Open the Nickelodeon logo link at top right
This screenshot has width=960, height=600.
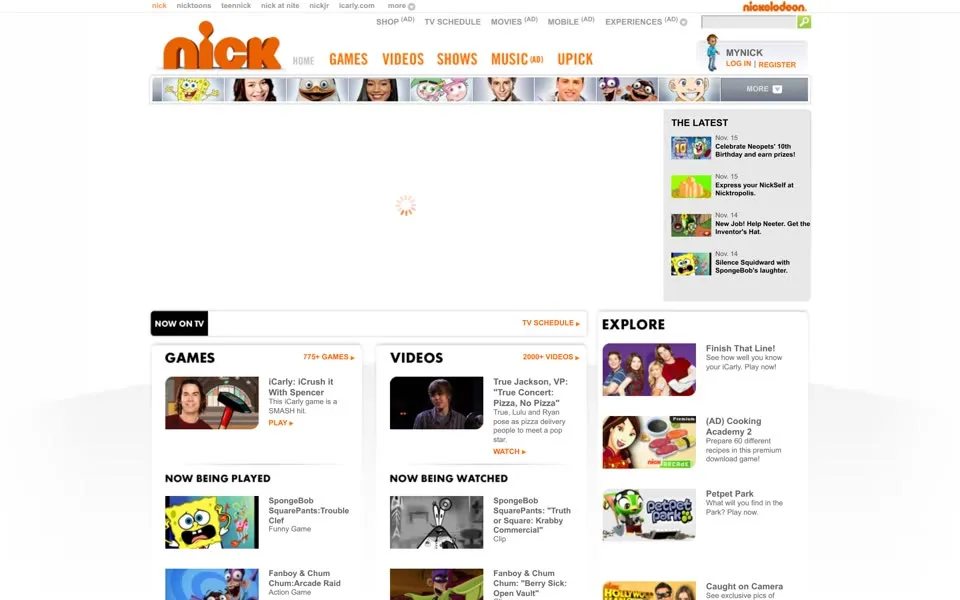(x=774, y=6)
